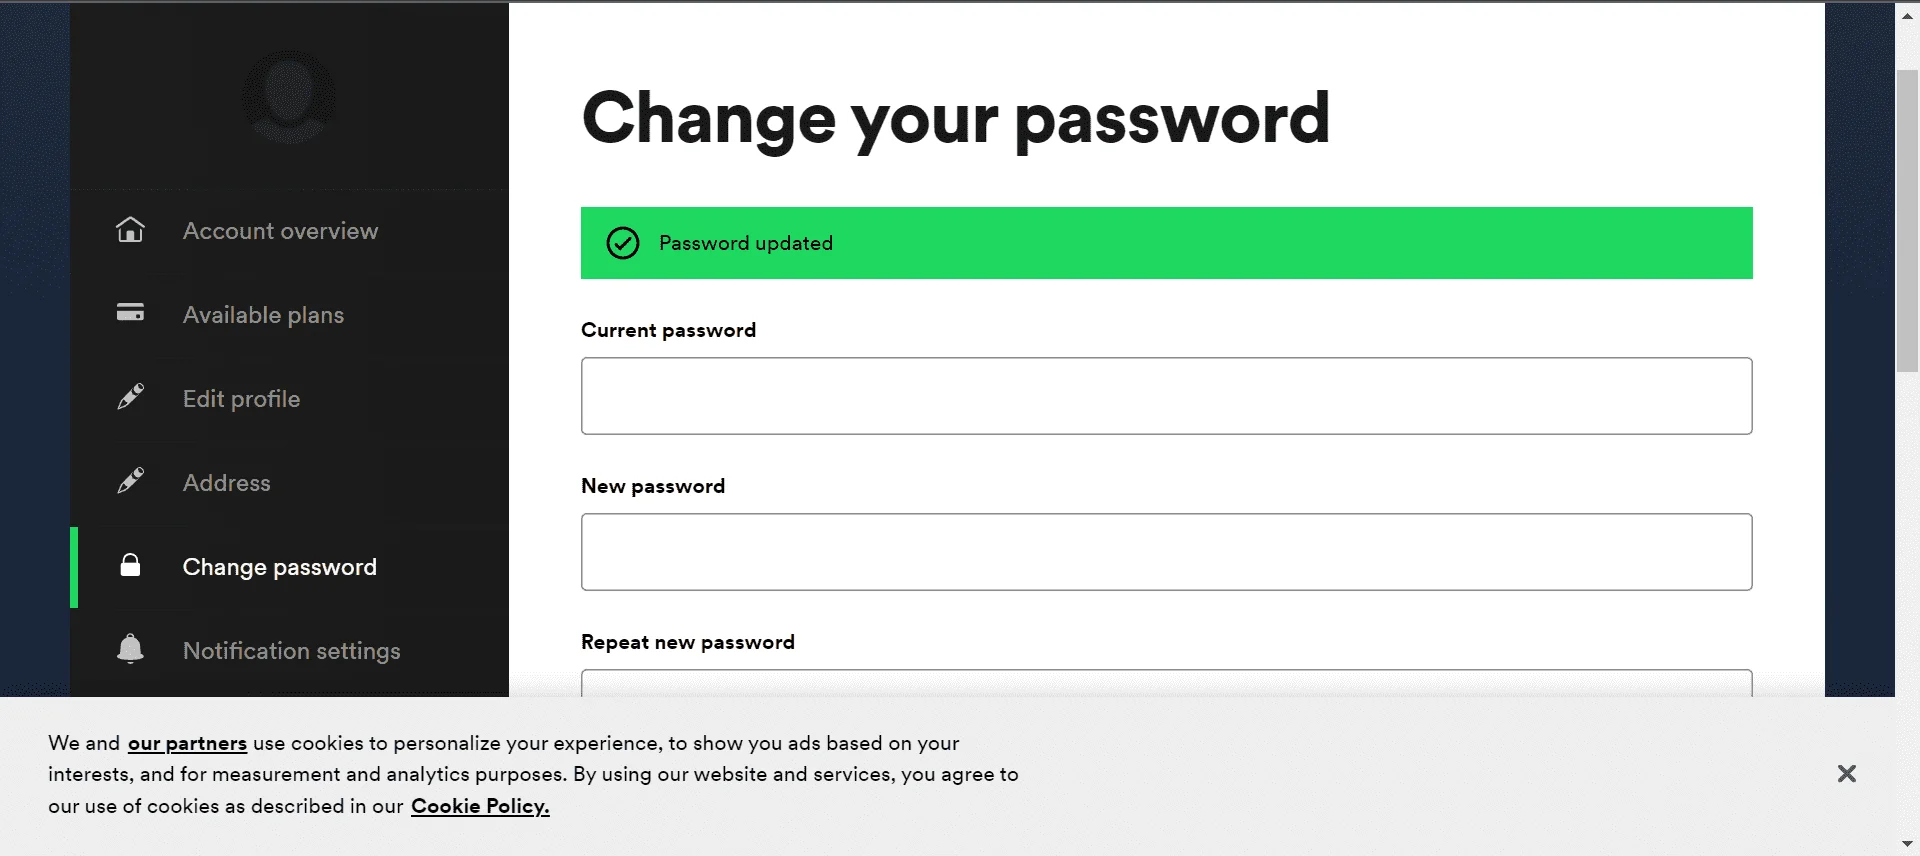Click the bell icon for Notification settings
1920x856 pixels.
[130, 648]
